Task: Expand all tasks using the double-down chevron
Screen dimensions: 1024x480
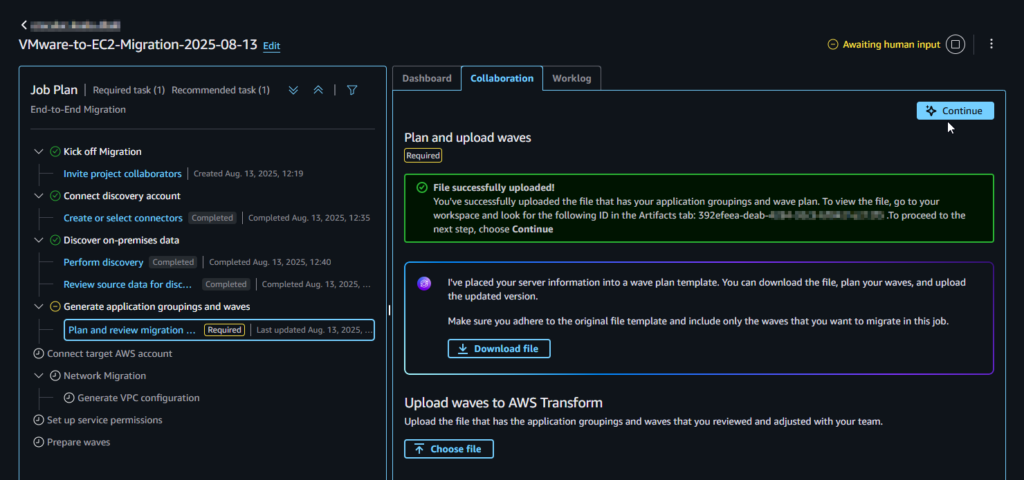Action: 294,90
